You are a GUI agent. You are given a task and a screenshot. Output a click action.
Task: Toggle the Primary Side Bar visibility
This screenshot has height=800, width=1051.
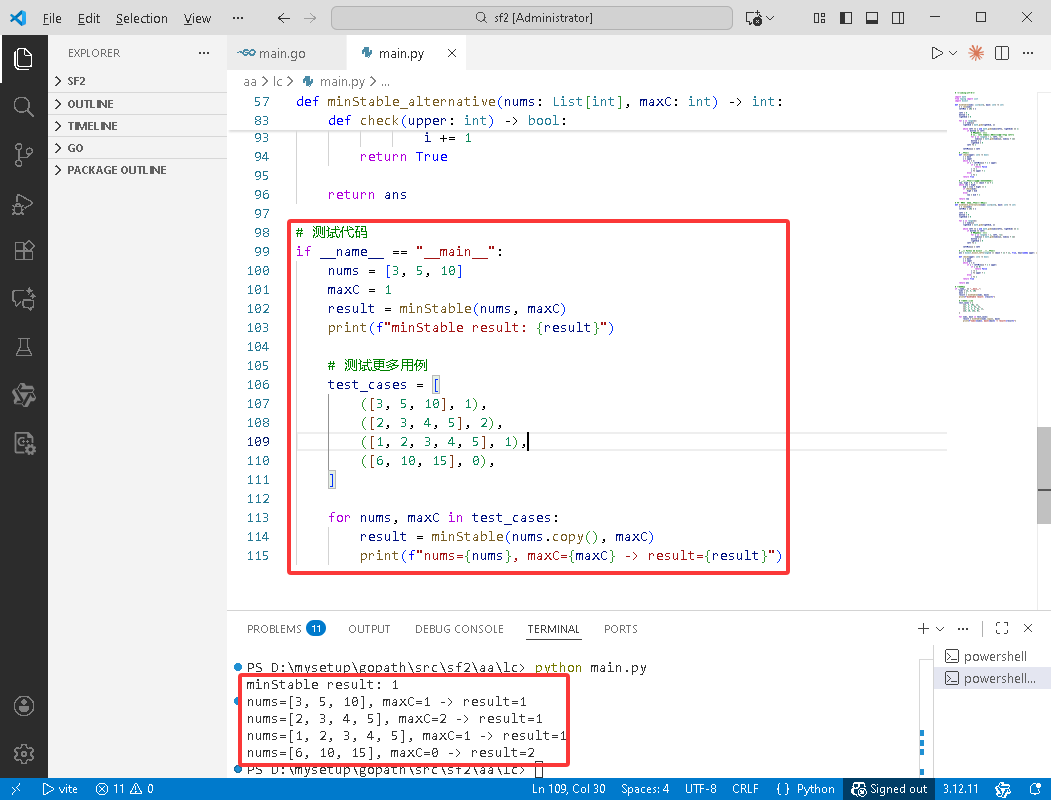pos(846,18)
